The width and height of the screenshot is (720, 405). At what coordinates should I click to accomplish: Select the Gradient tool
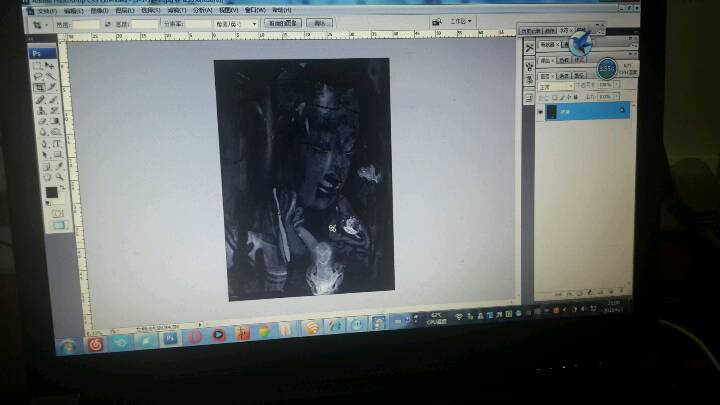[55, 121]
